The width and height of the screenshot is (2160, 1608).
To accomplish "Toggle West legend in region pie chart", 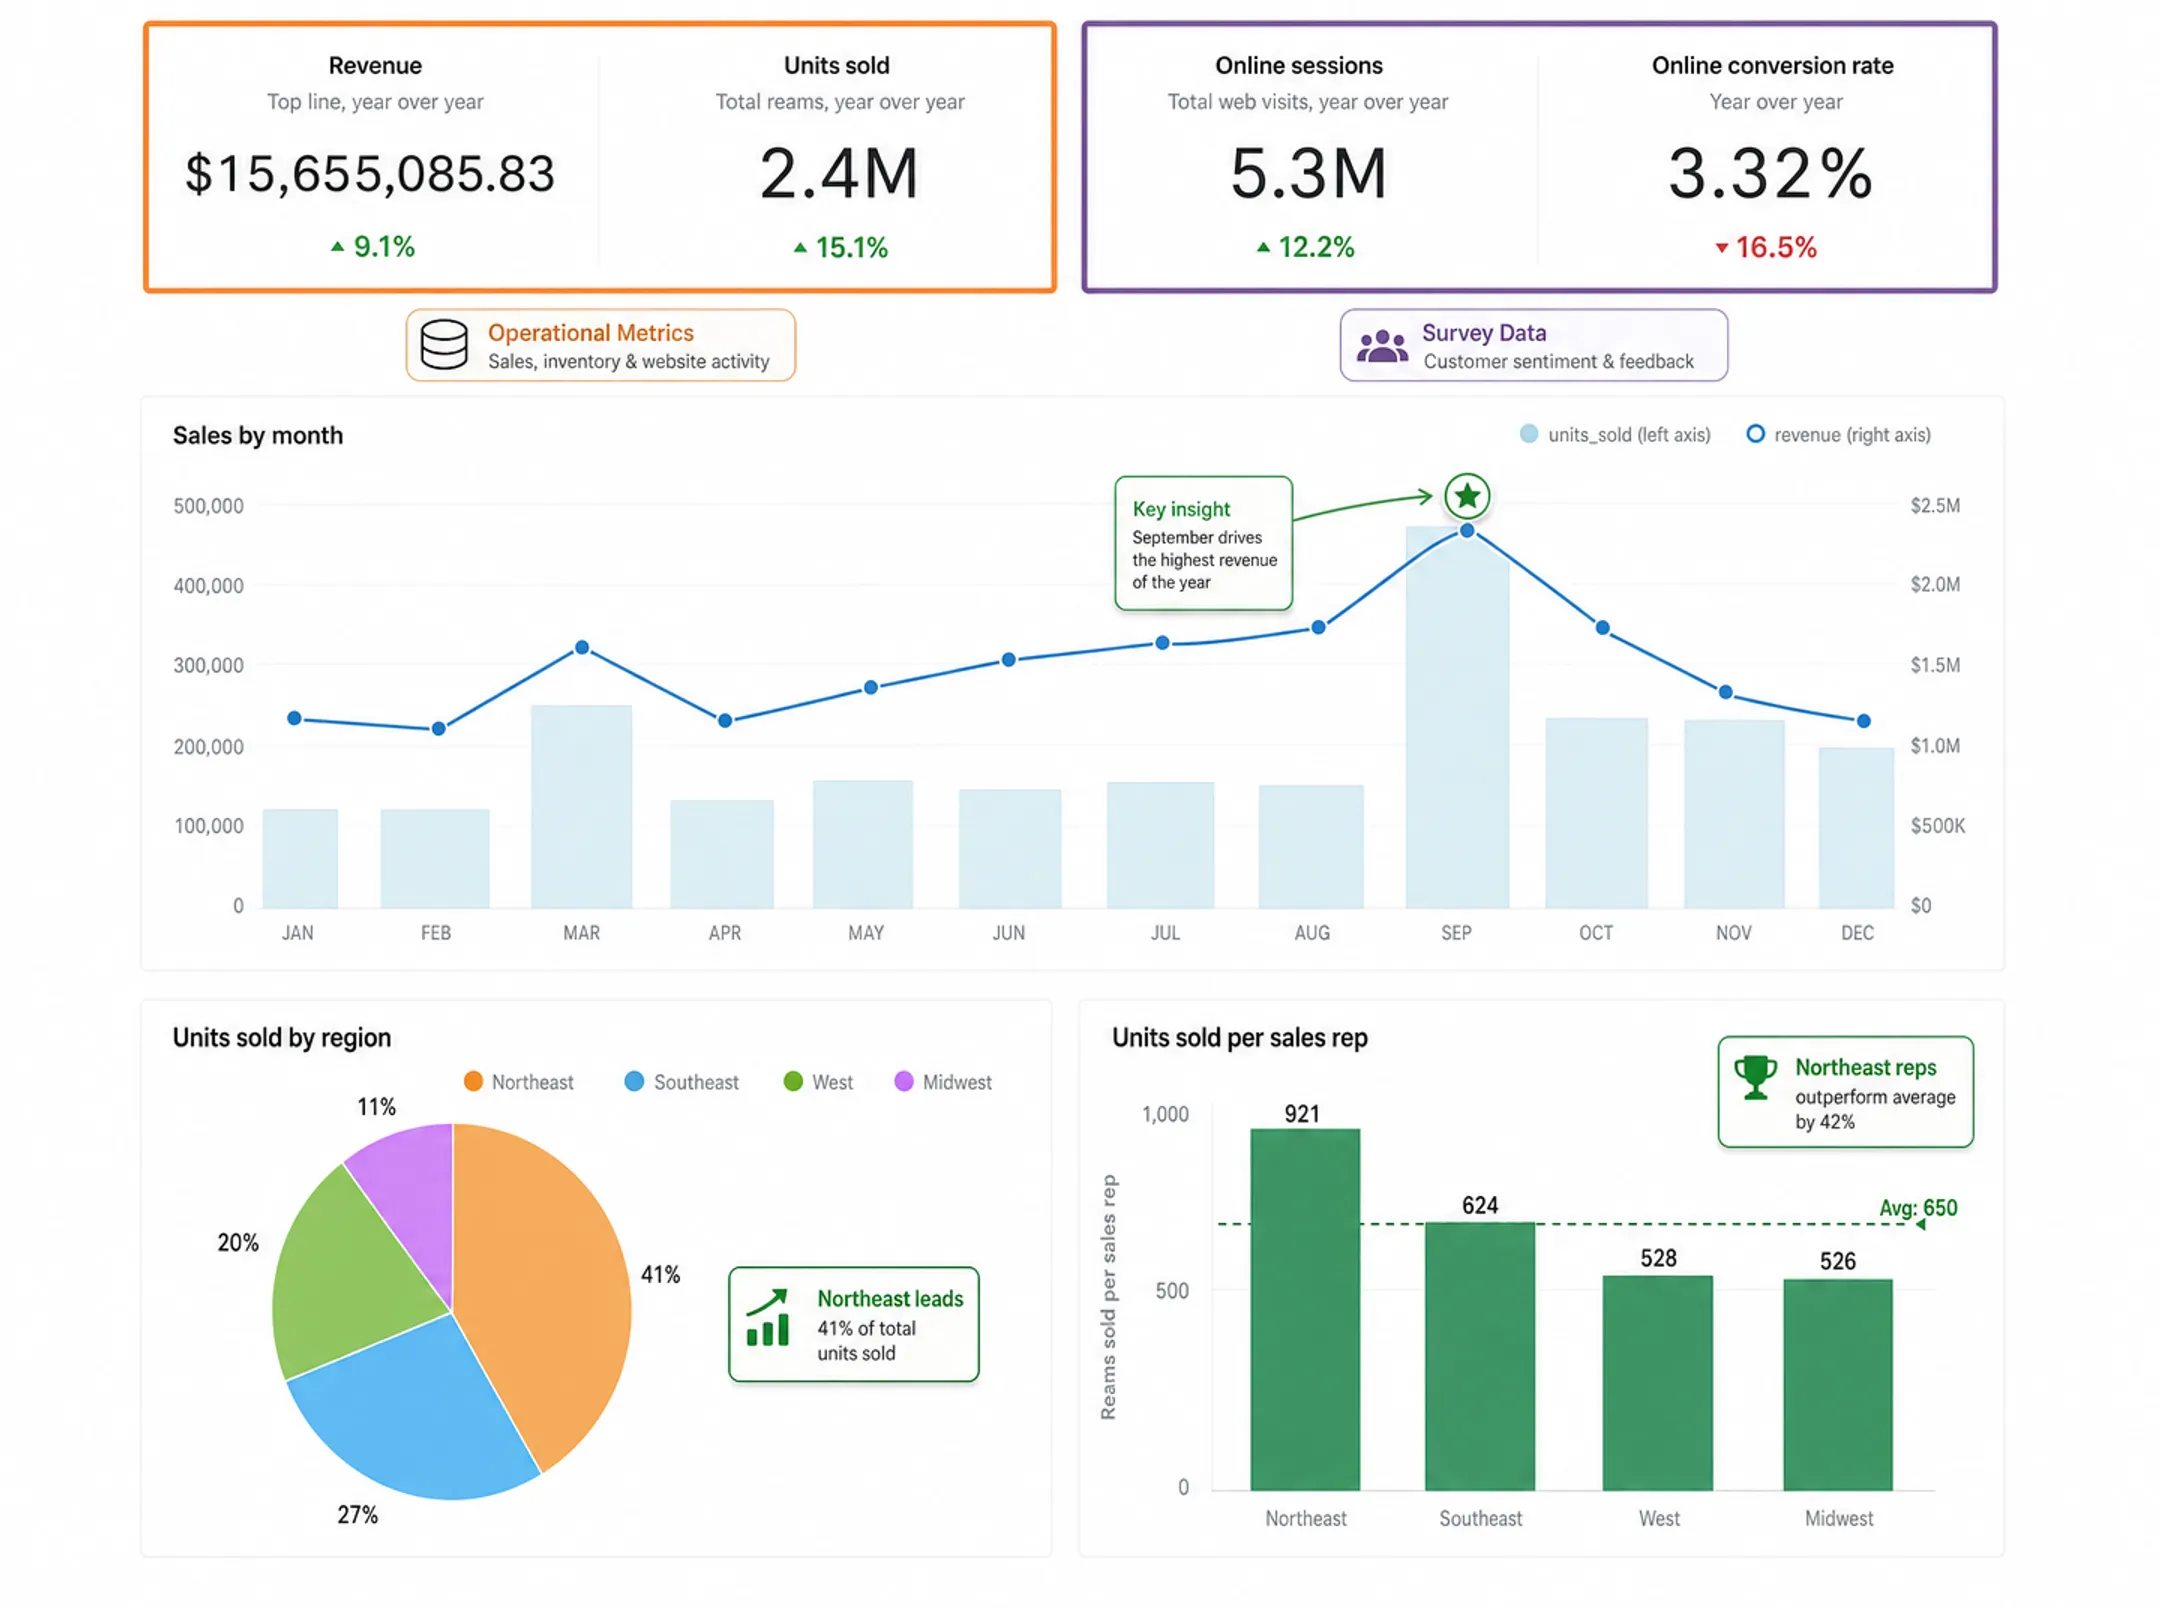I will 818,1082.
